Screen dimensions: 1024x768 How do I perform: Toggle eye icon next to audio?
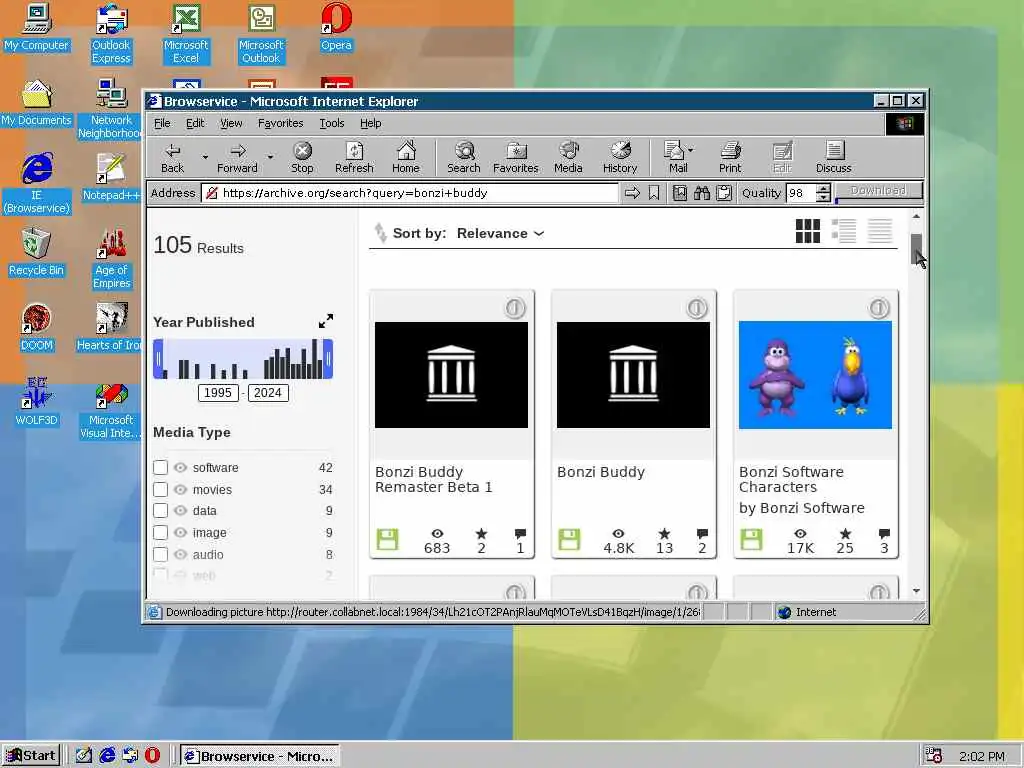[181, 554]
